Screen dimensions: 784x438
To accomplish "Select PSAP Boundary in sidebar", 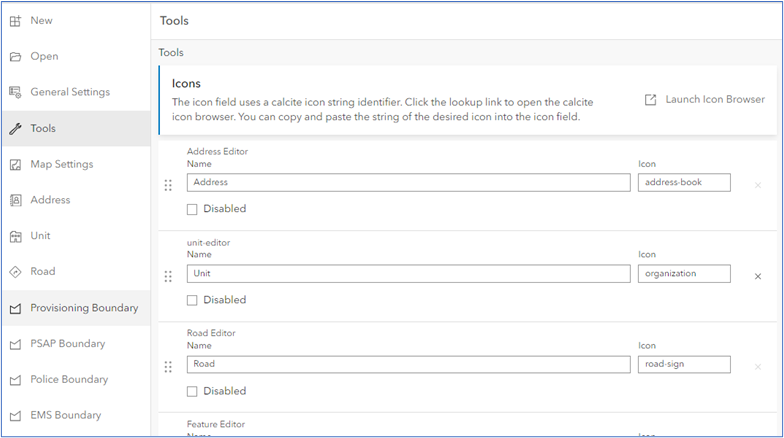I will pyautogui.click(x=76, y=344).
